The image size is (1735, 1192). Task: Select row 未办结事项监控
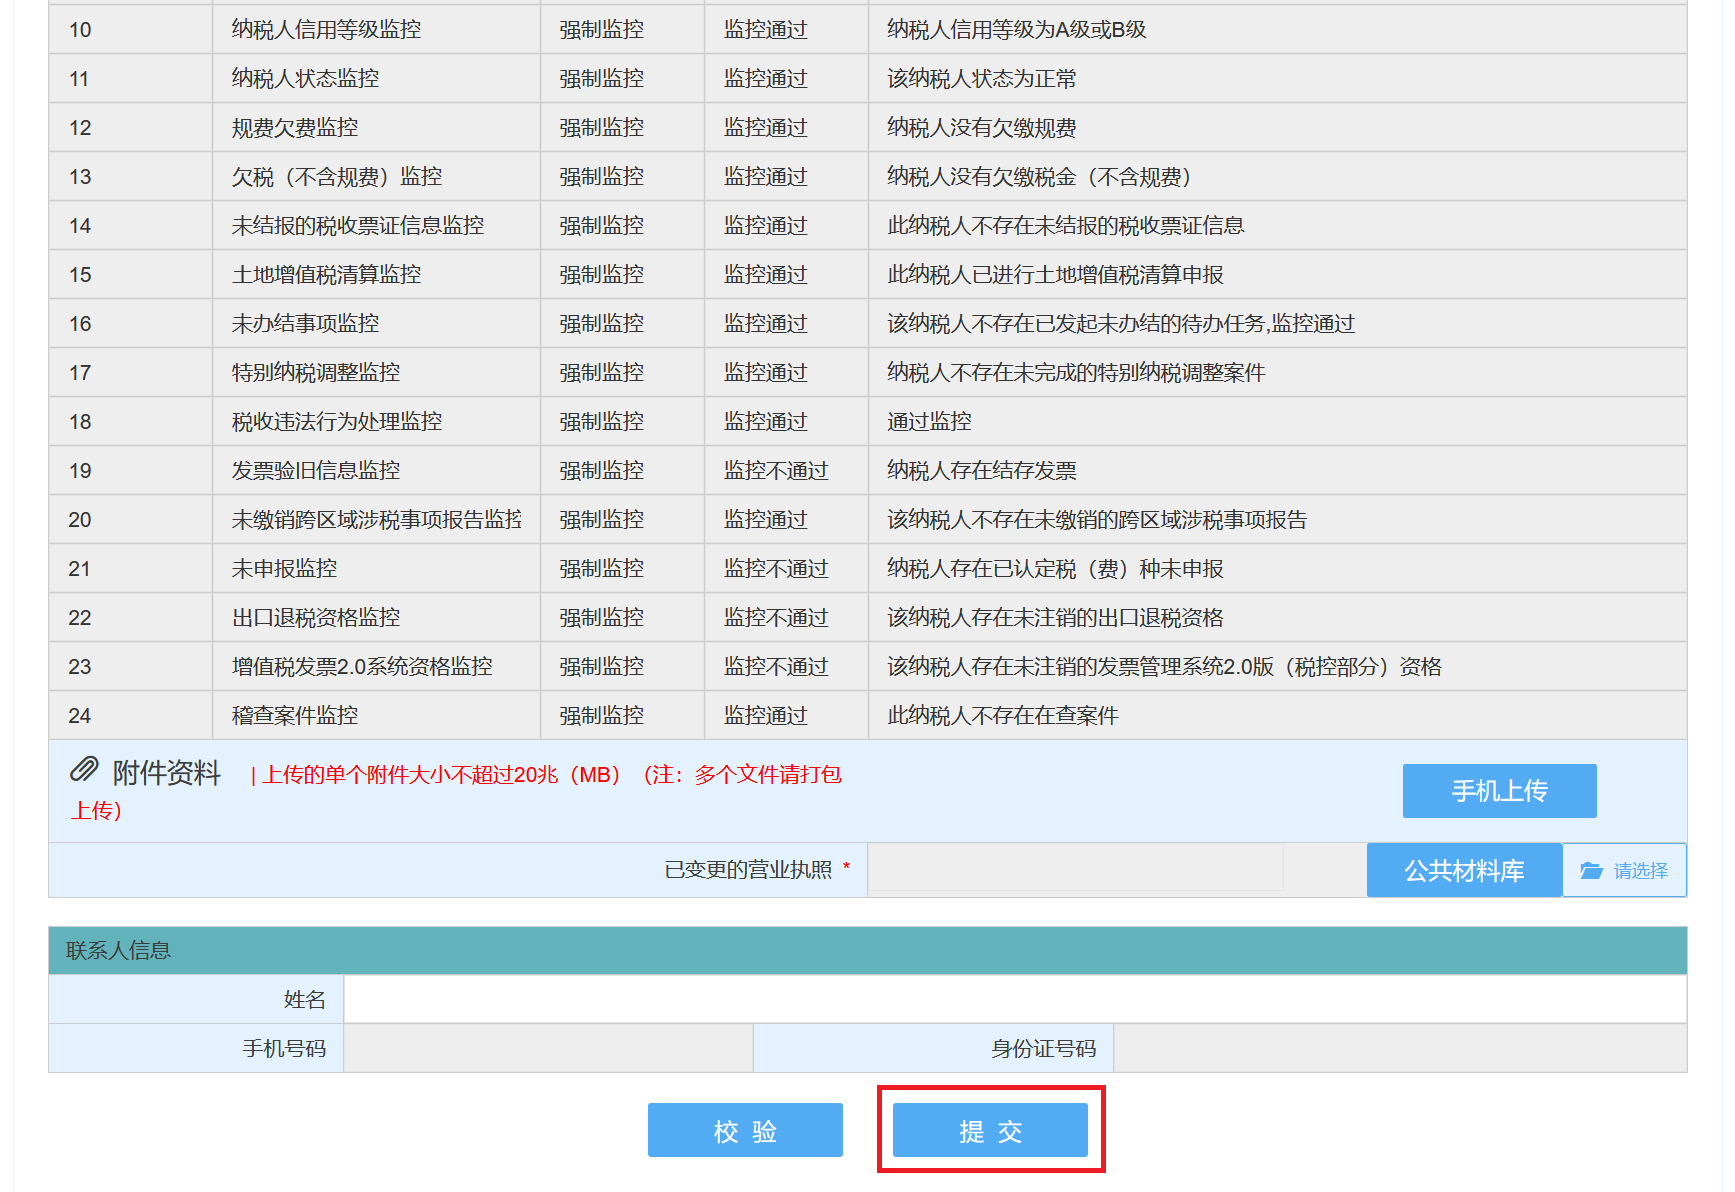coord(868,323)
